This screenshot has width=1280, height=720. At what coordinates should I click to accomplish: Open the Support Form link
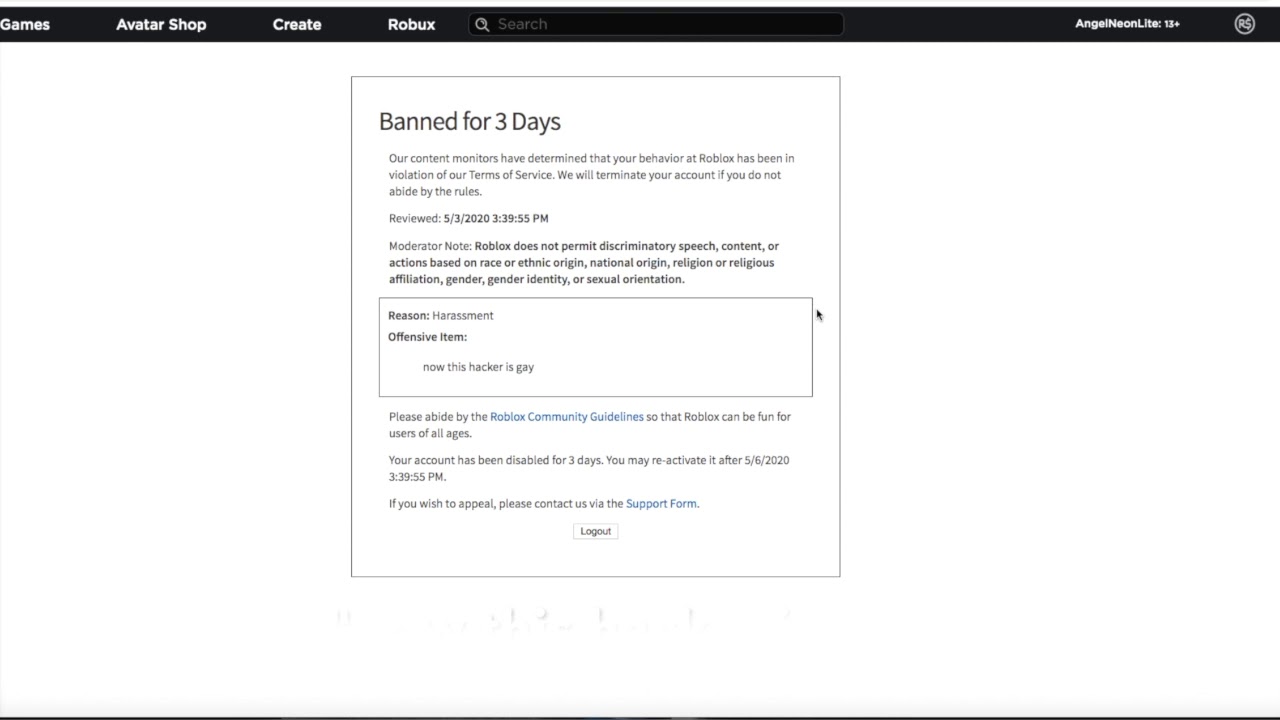pos(661,504)
